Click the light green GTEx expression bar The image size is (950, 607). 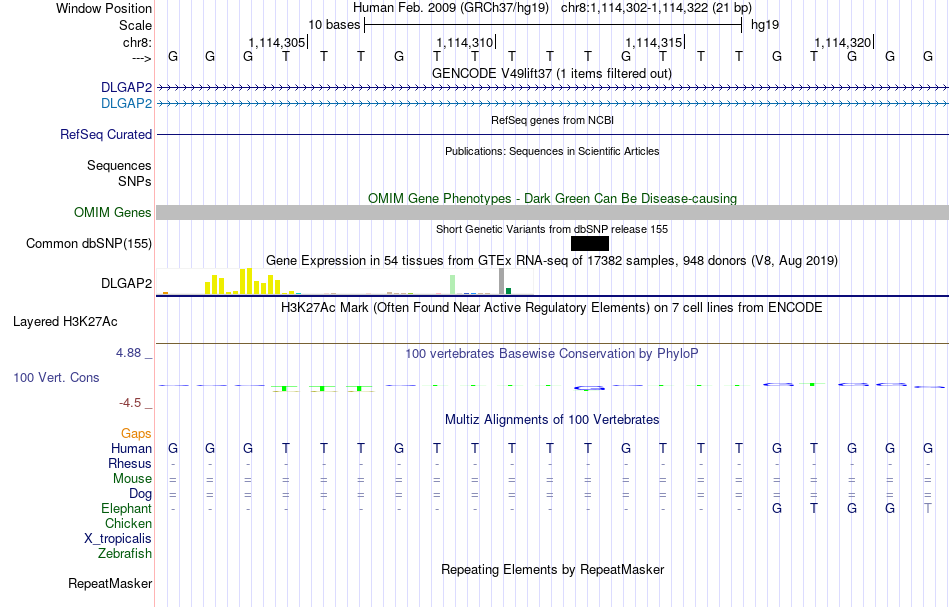click(x=452, y=285)
